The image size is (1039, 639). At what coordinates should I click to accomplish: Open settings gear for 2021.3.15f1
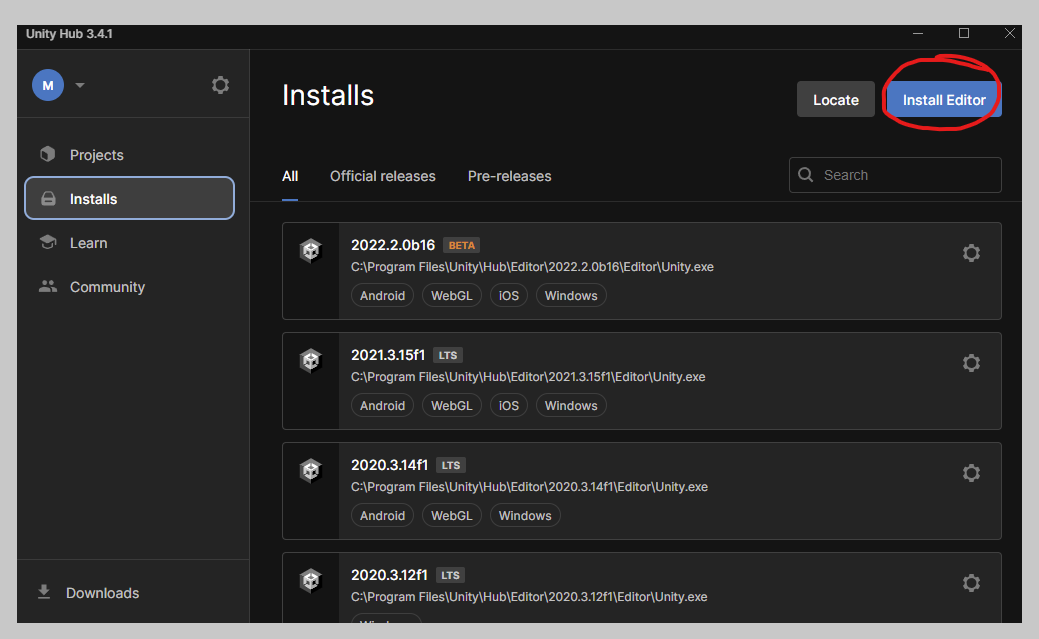971,363
